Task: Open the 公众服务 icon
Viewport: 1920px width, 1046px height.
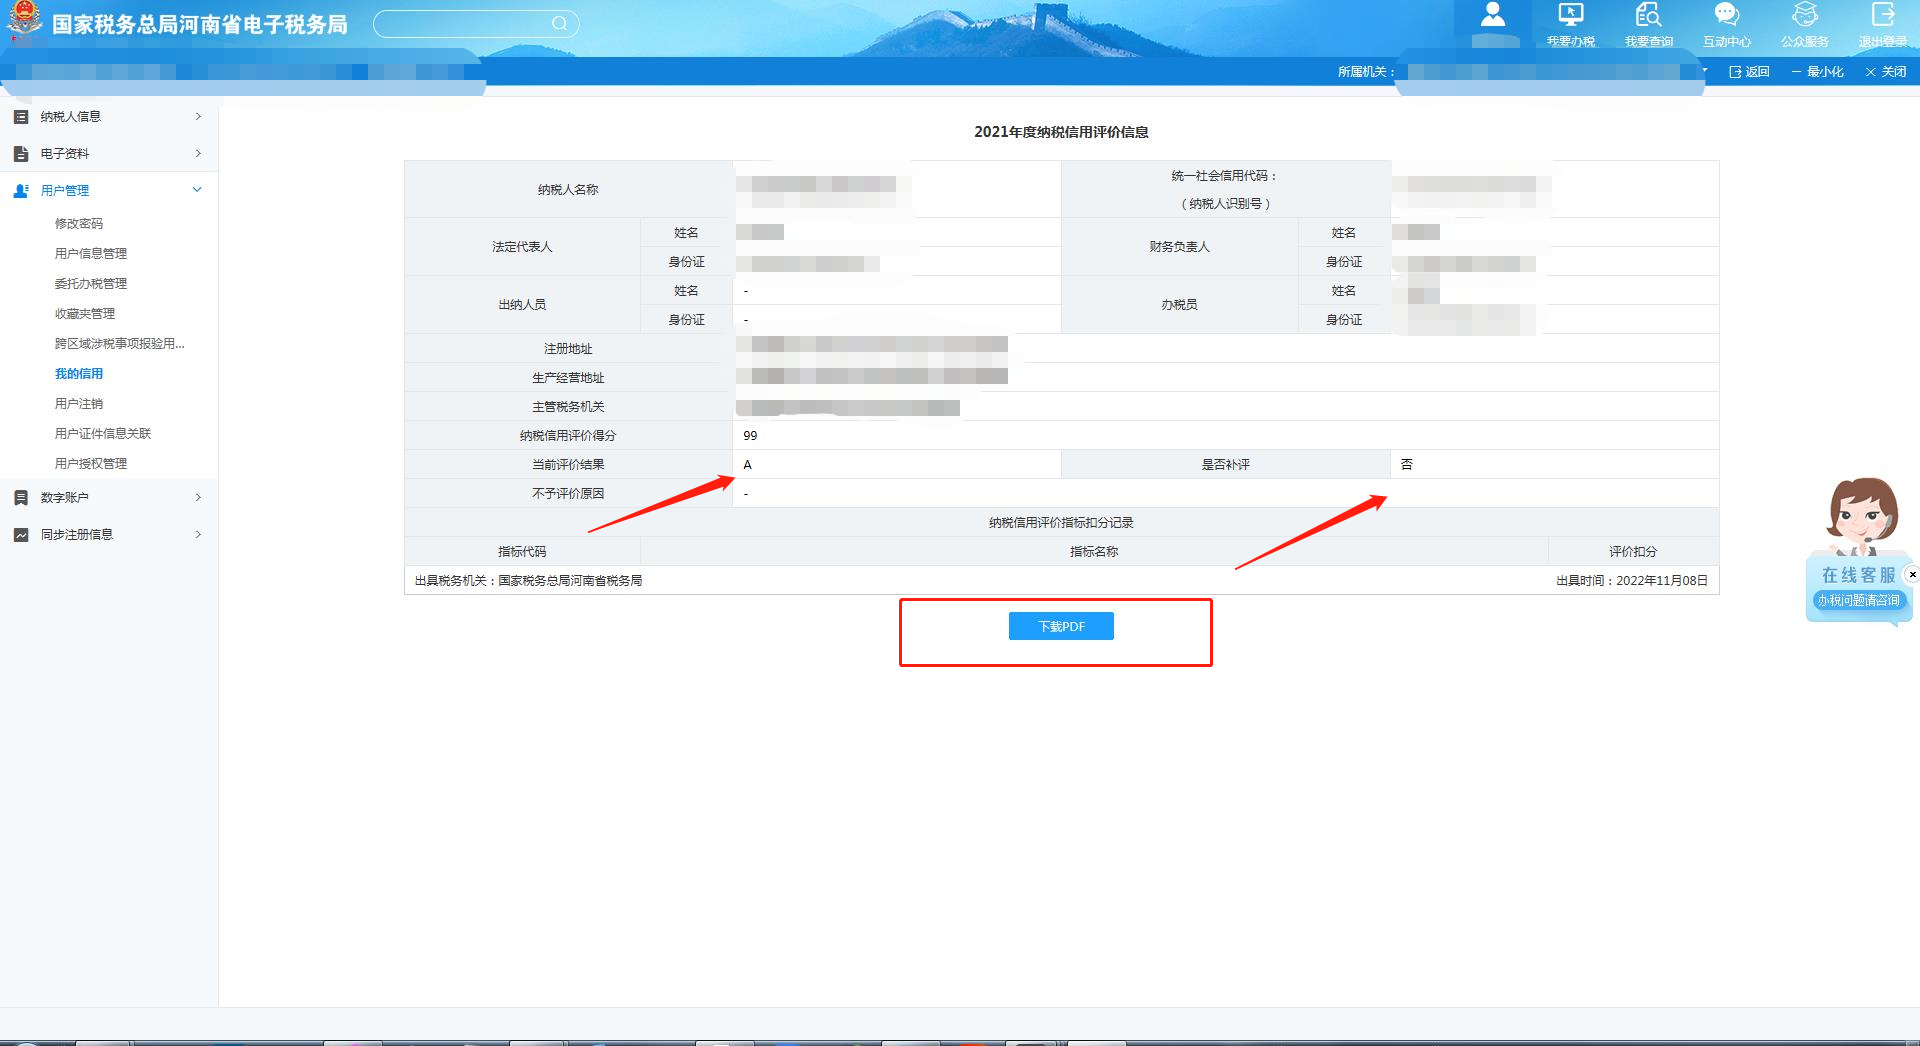Action: (1805, 14)
